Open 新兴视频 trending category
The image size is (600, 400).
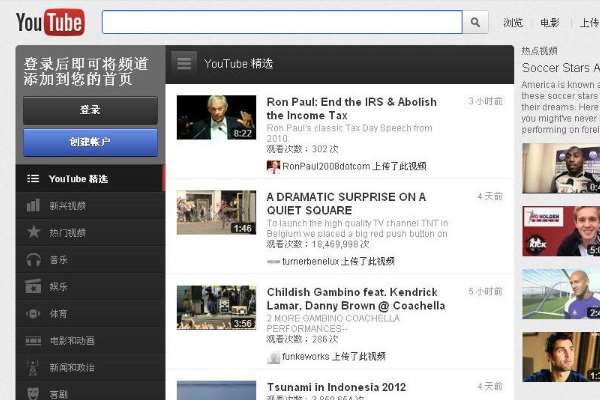click(x=90, y=206)
